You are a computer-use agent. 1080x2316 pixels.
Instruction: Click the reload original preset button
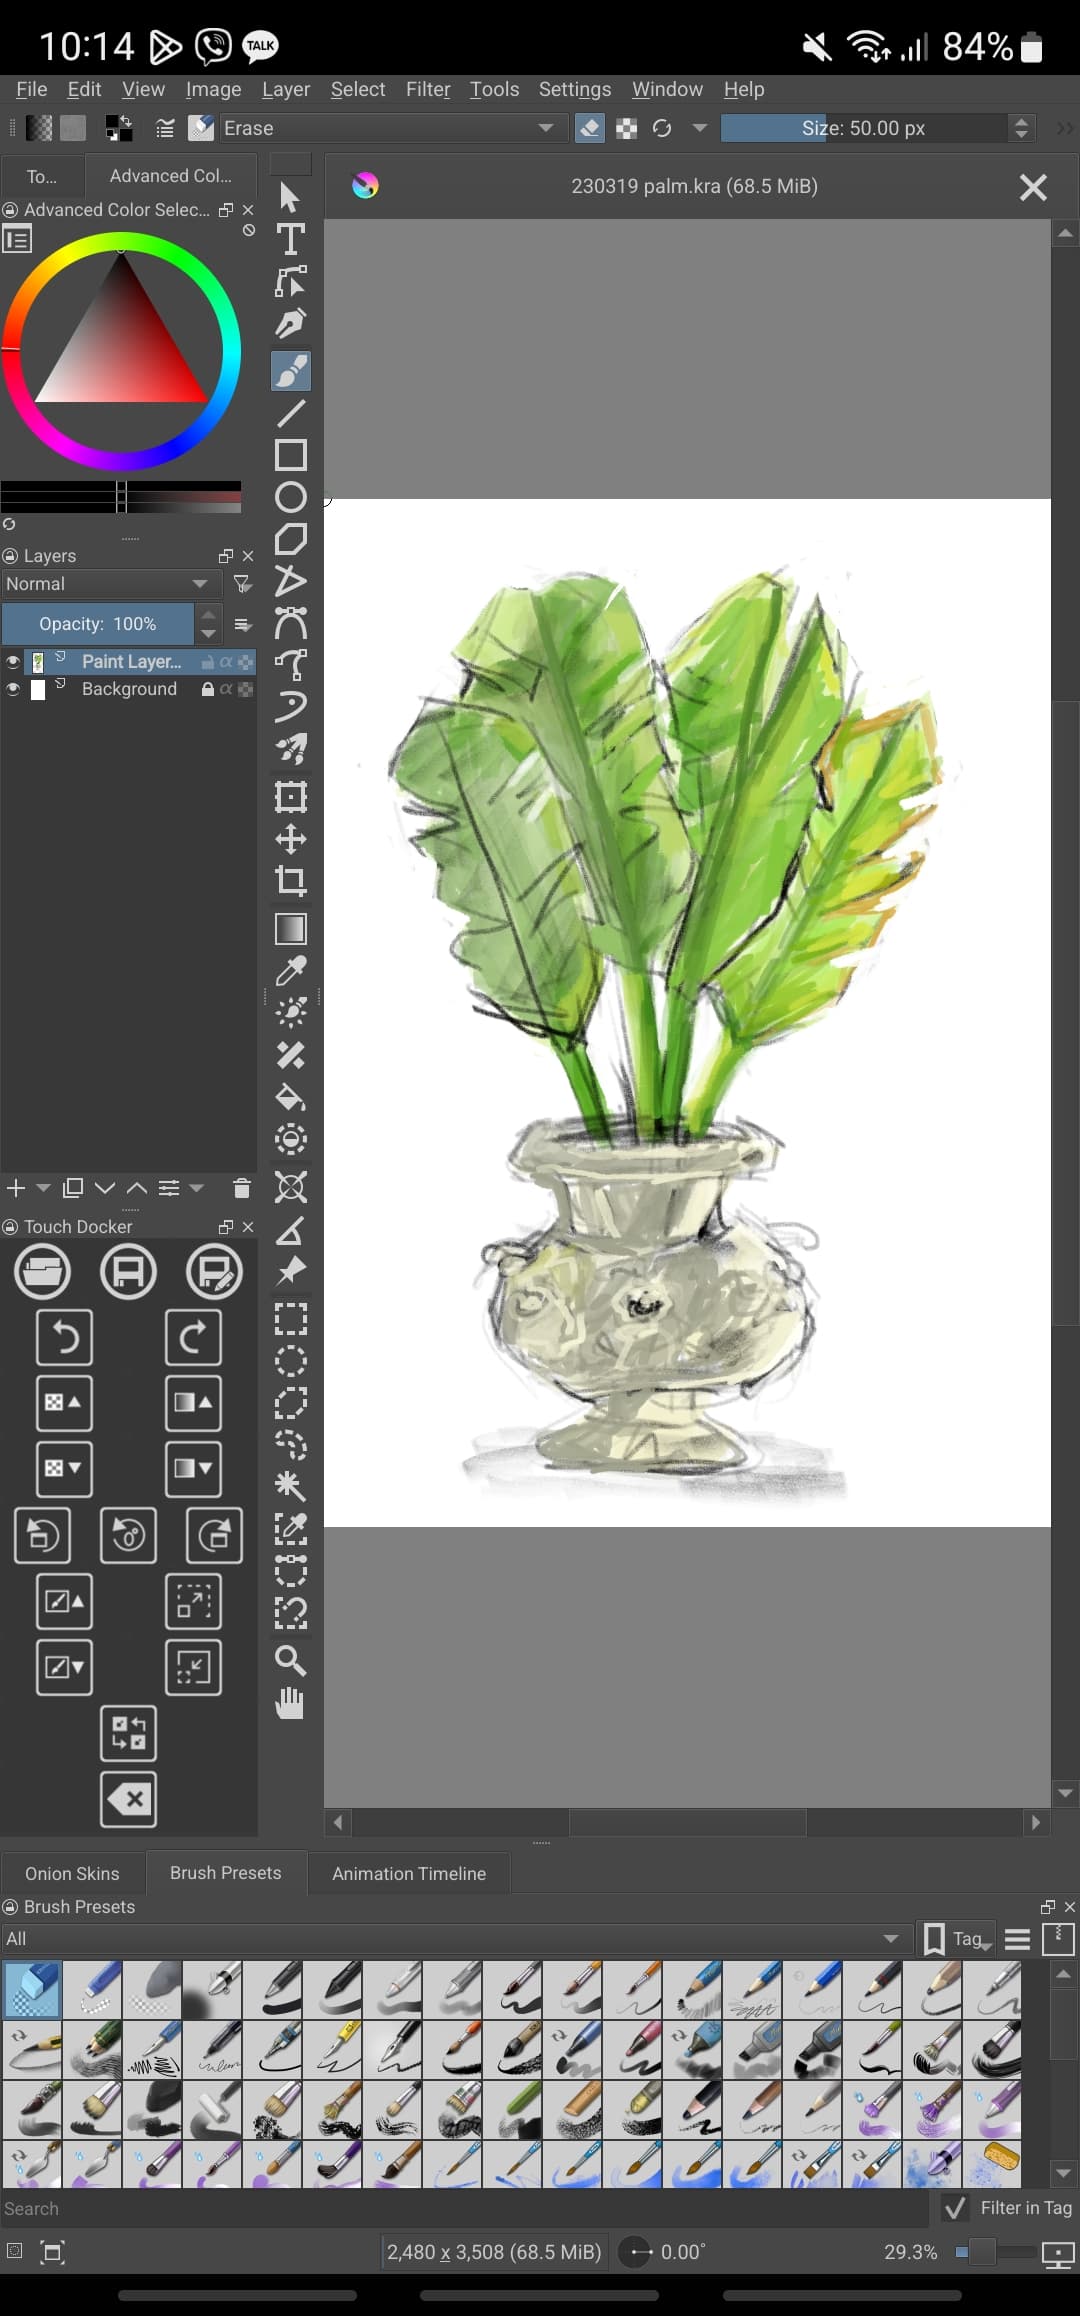pos(662,128)
